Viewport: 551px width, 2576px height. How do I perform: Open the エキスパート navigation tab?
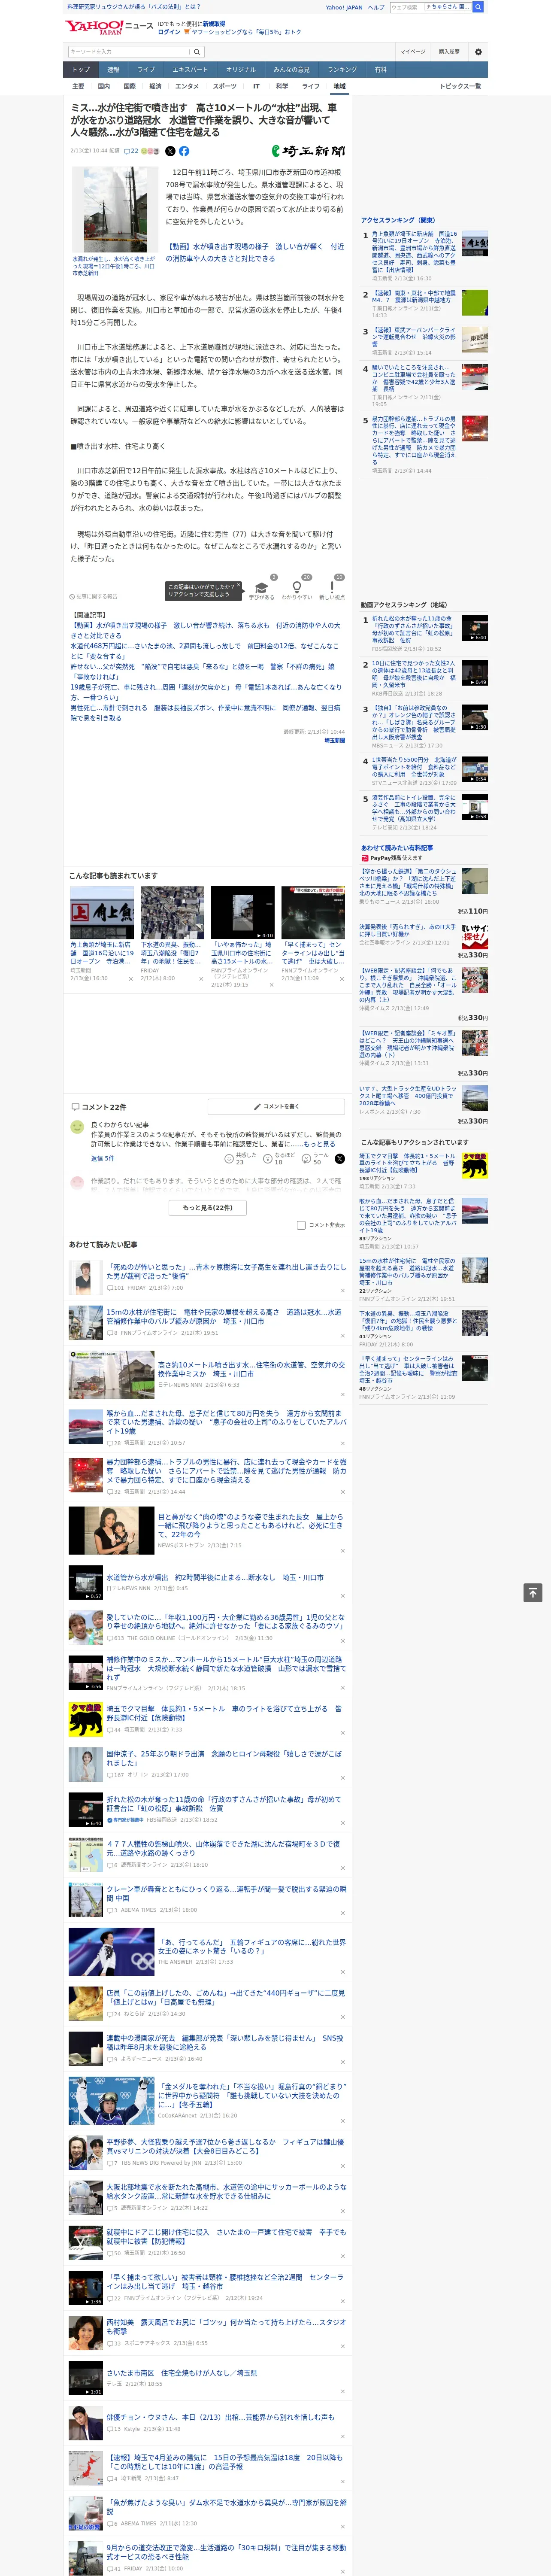point(190,70)
